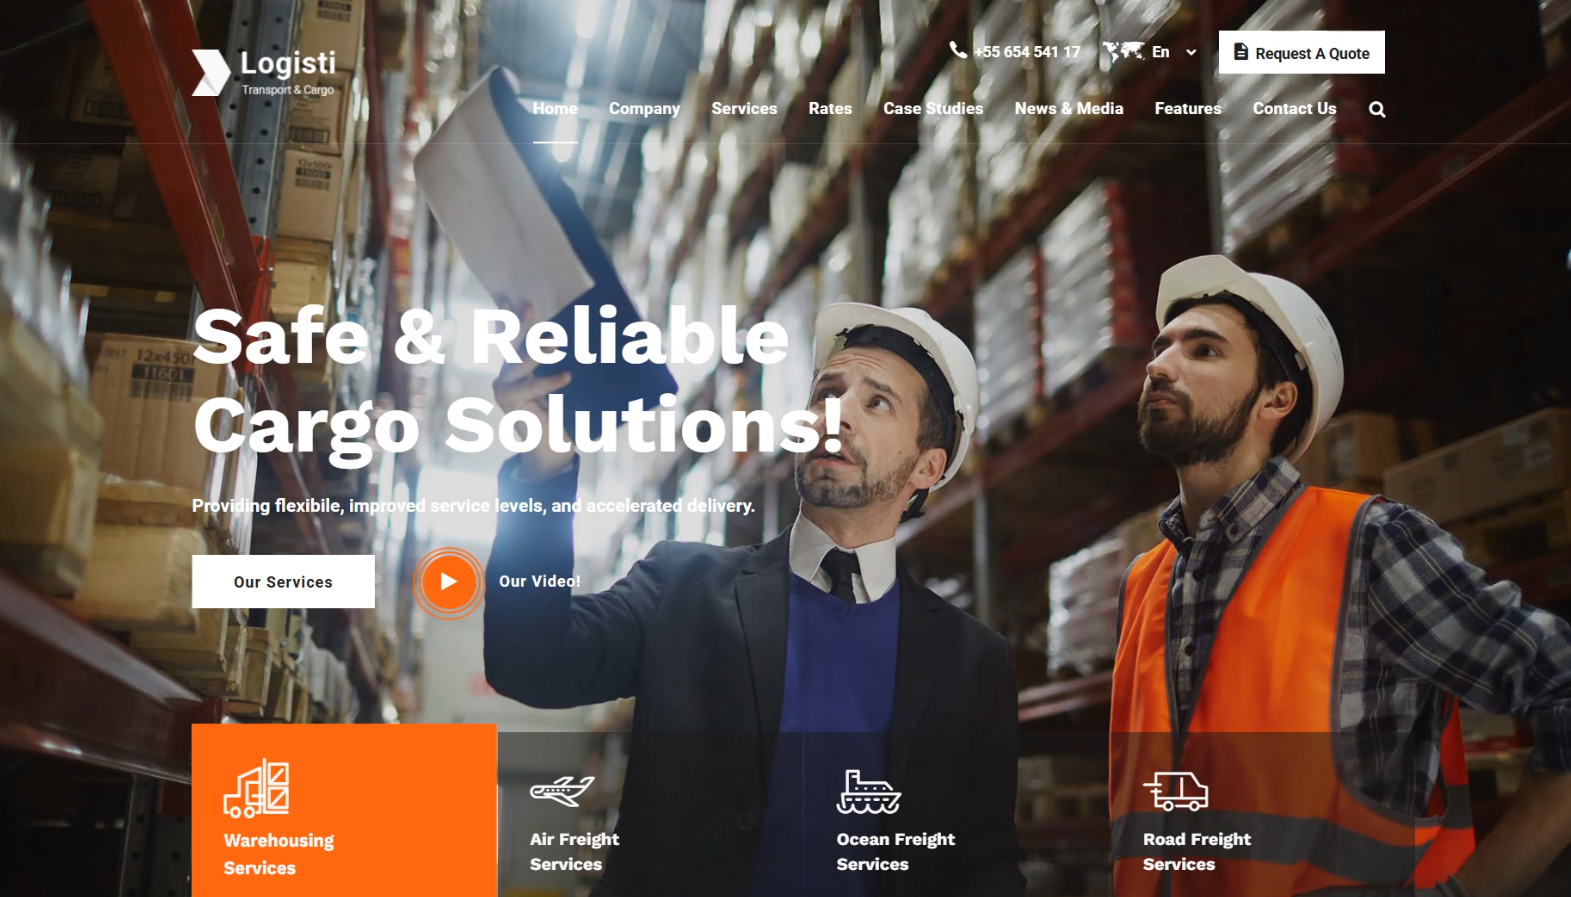Open the Contact Us link
1571x897 pixels.
click(1294, 108)
